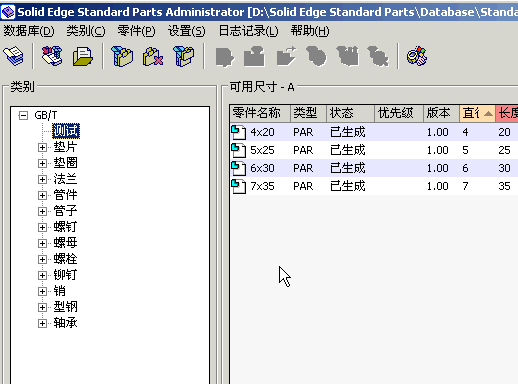518x384 pixels.
Task: Expand the 管件 category node
Action: (x=42, y=195)
